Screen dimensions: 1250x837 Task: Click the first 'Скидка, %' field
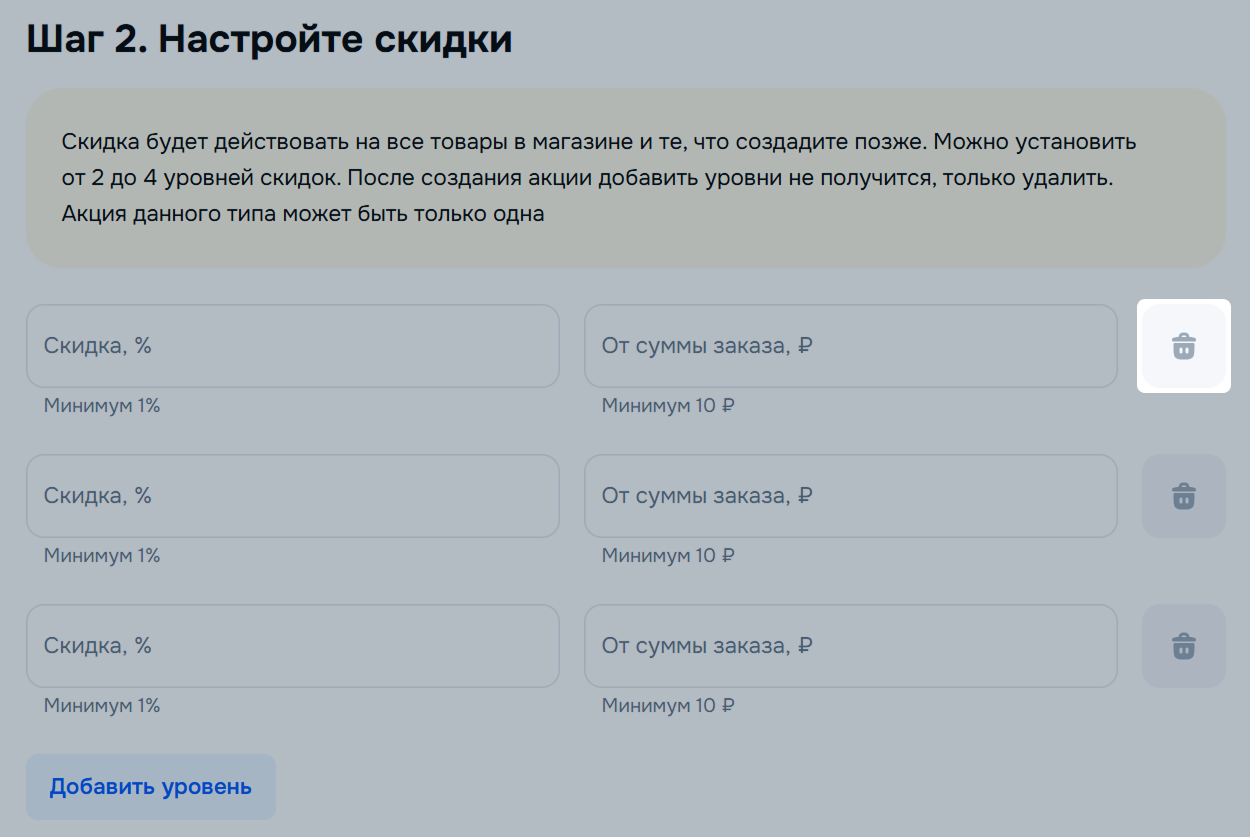(292, 346)
